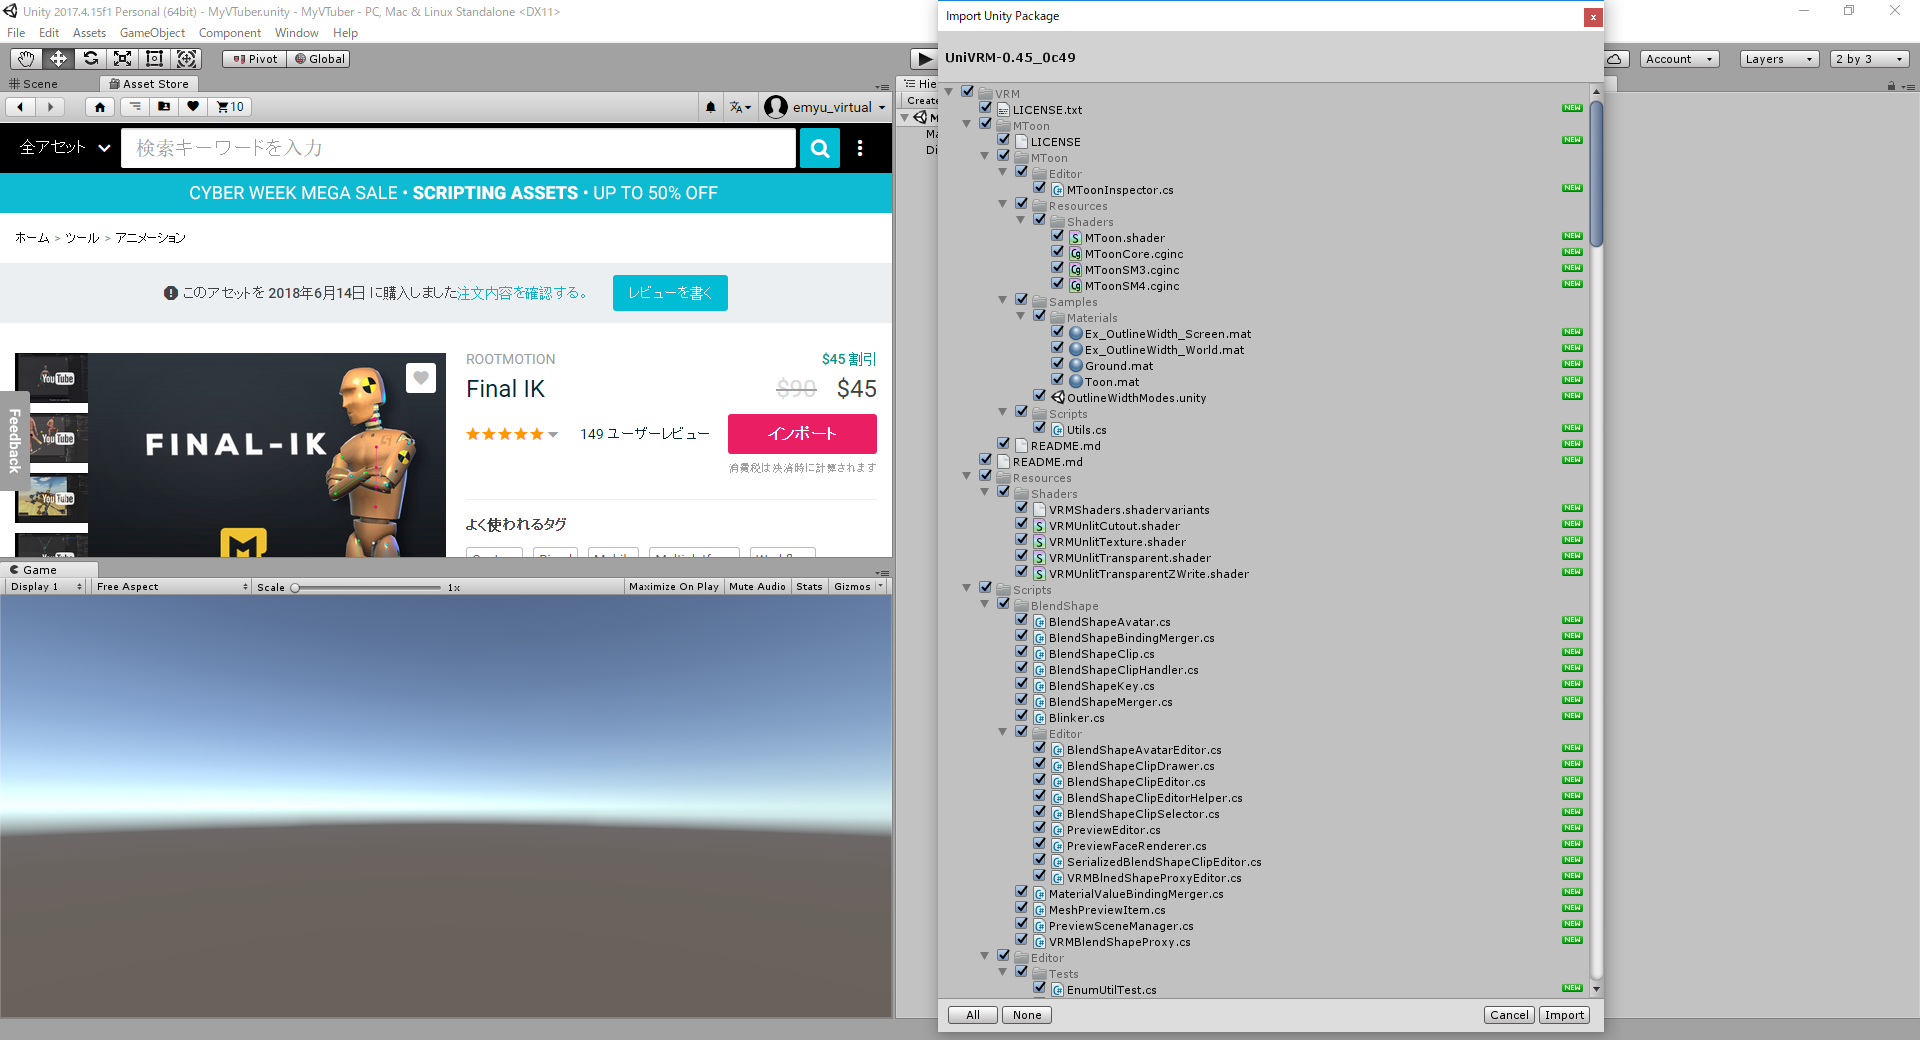Switch to the Scene tab
The image size is (1920, 1040).
click(x=37, y=83)
